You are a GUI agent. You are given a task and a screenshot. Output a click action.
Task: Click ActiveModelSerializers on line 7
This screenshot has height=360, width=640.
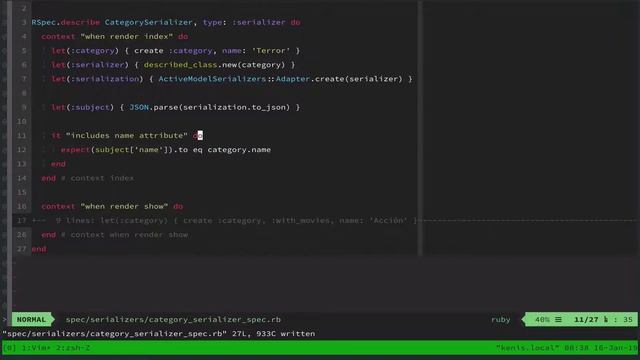[212, 79]
